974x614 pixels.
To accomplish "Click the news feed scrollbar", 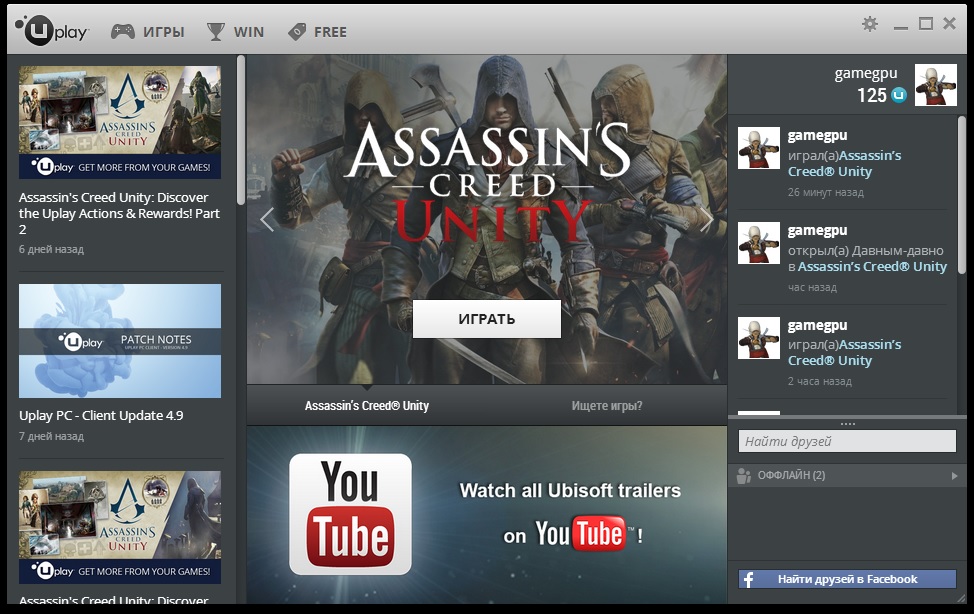I will click(241, 130).
